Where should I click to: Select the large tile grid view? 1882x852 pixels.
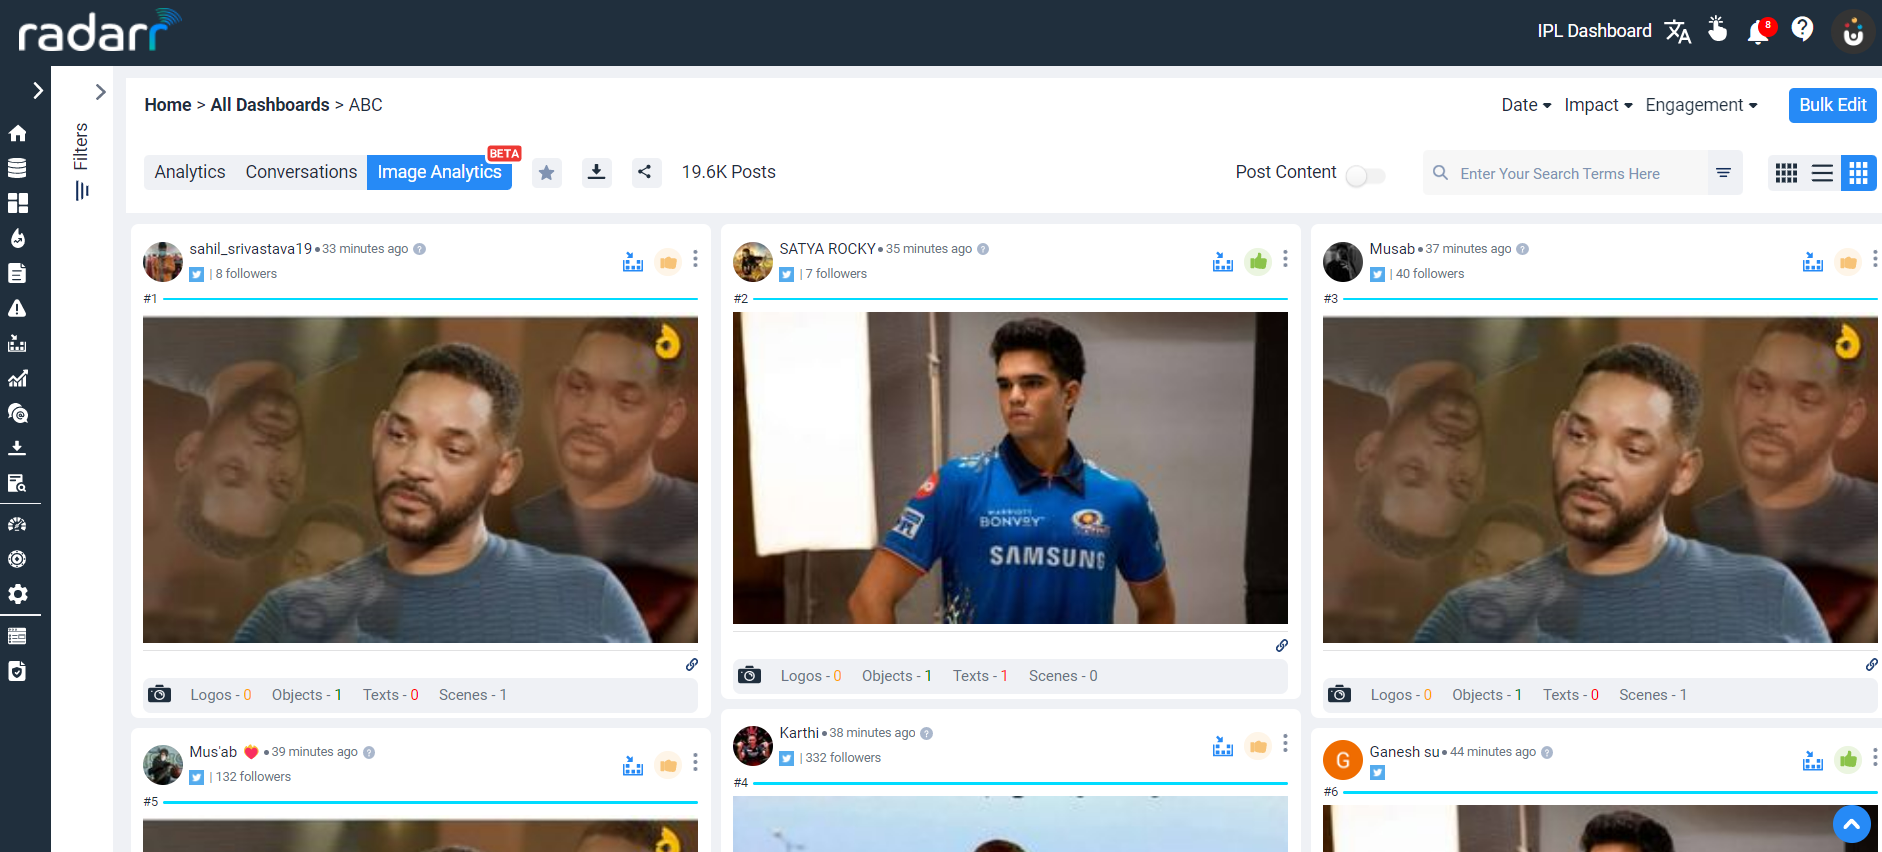pyautogui.click(x=1858, y=173)
